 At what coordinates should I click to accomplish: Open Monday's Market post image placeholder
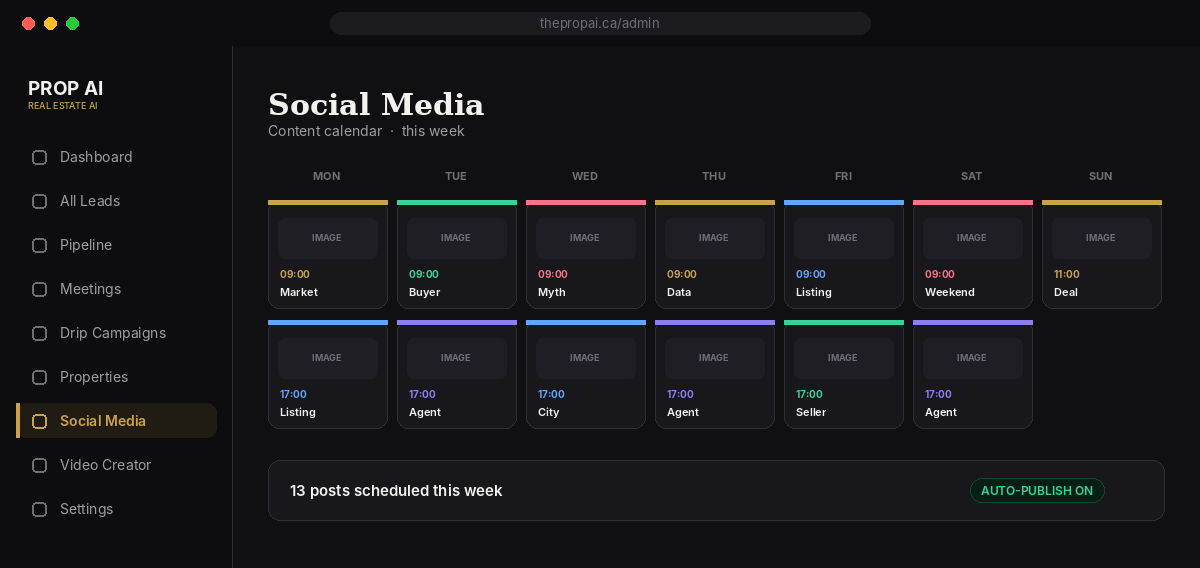[327, 238]
